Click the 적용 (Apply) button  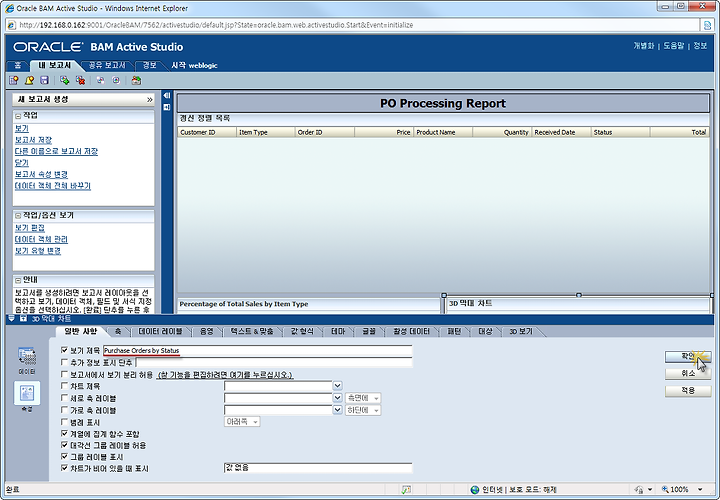click(x=688, y=390)
